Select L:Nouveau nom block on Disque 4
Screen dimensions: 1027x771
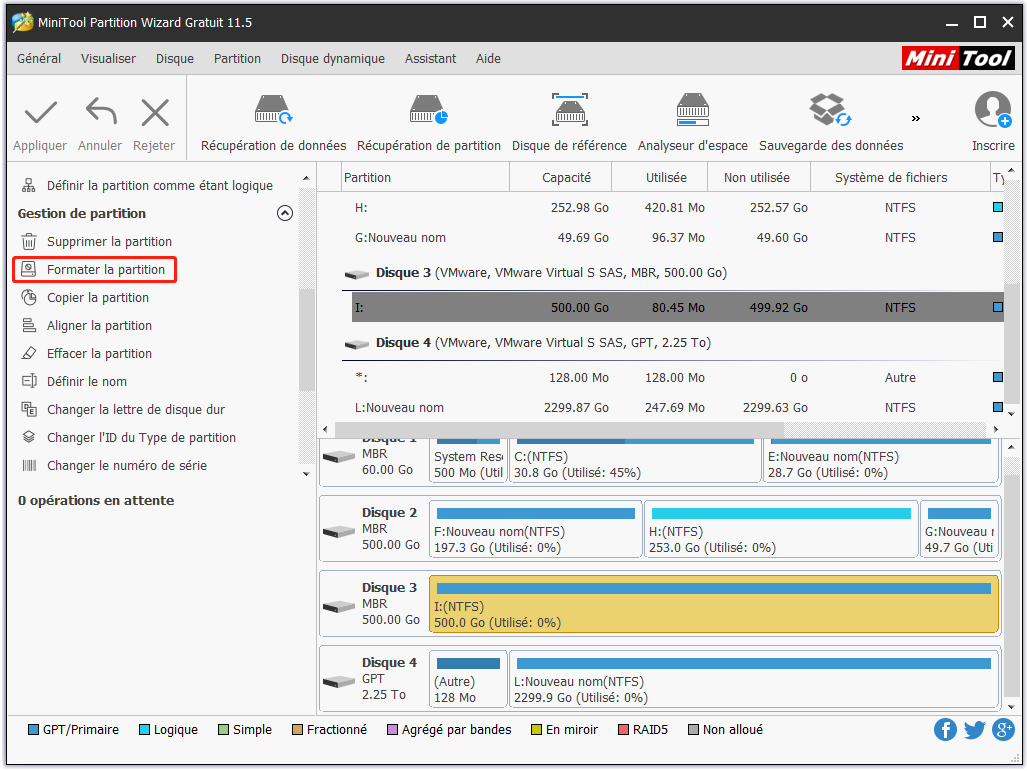pos(754,679)
